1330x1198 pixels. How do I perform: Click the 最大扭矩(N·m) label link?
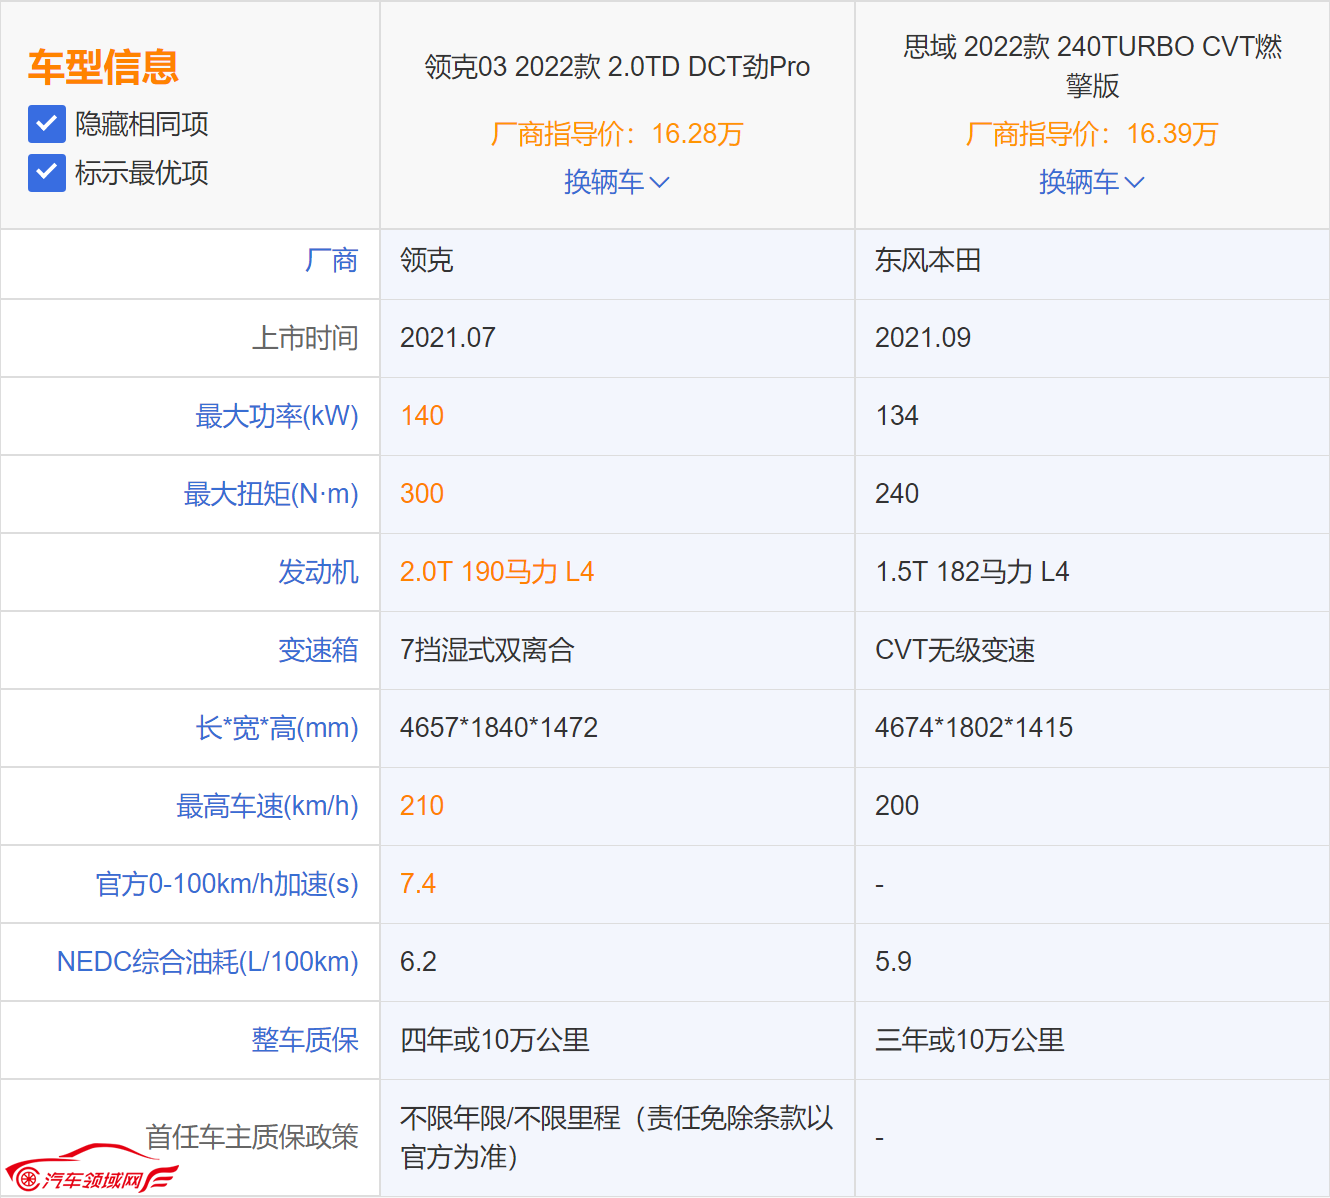pyautogui.click(x=271, y=494)
